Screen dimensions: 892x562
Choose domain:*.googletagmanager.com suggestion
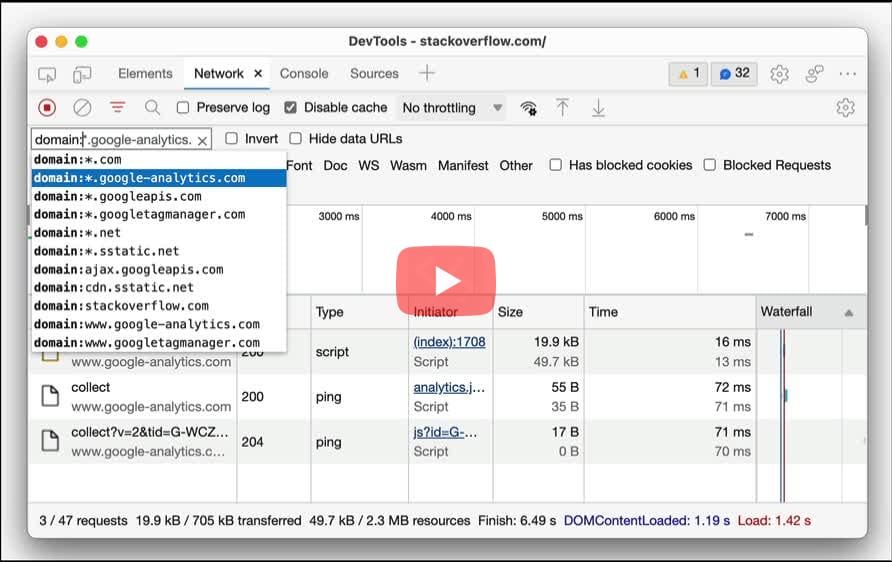click(159, 214)
